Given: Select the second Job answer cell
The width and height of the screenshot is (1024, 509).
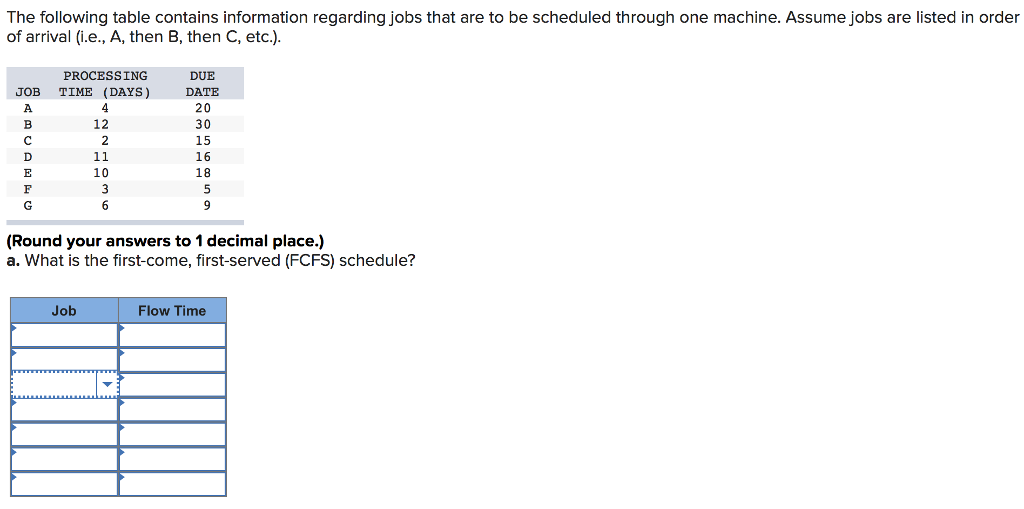Looking at the screenshot, I should pyautogui.click(x=65, y=360).
